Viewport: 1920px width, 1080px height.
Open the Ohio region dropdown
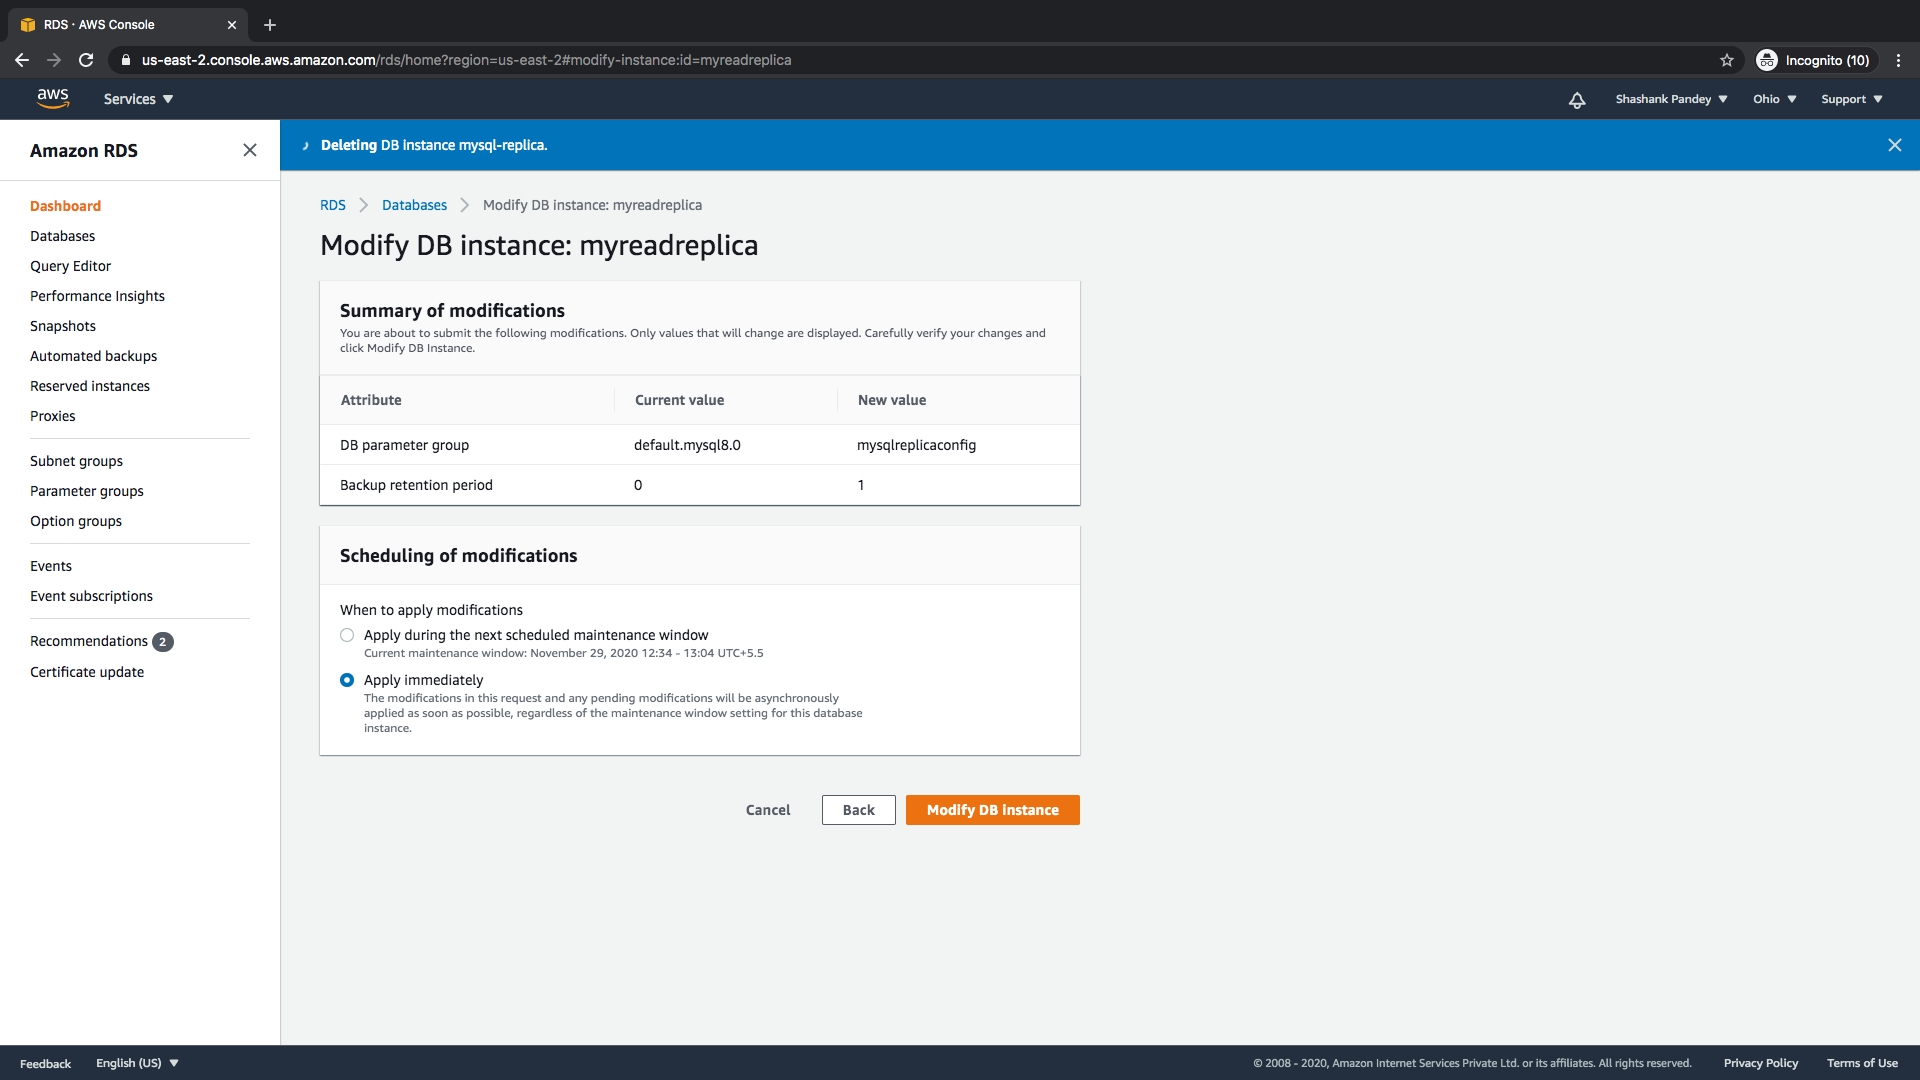(1774, 99)
